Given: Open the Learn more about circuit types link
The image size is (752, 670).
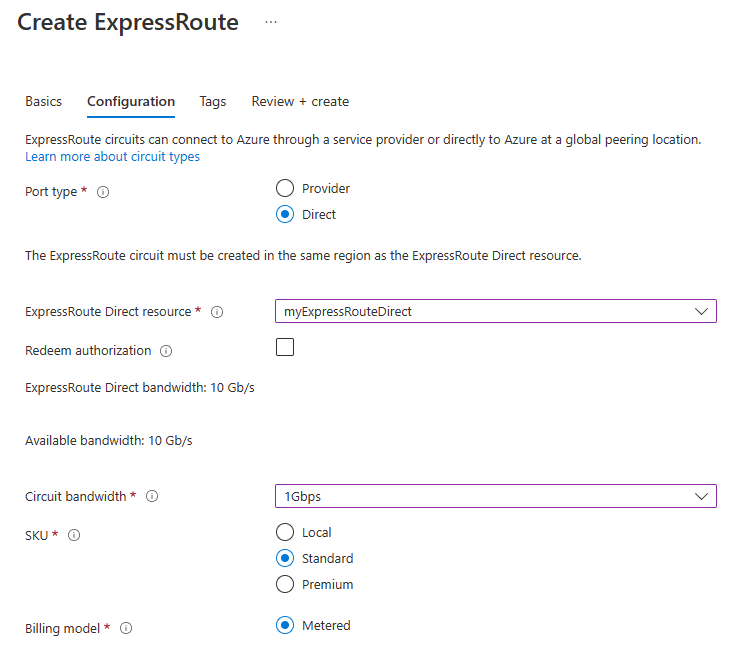Looking at the screenshot, I should point(112,157).
